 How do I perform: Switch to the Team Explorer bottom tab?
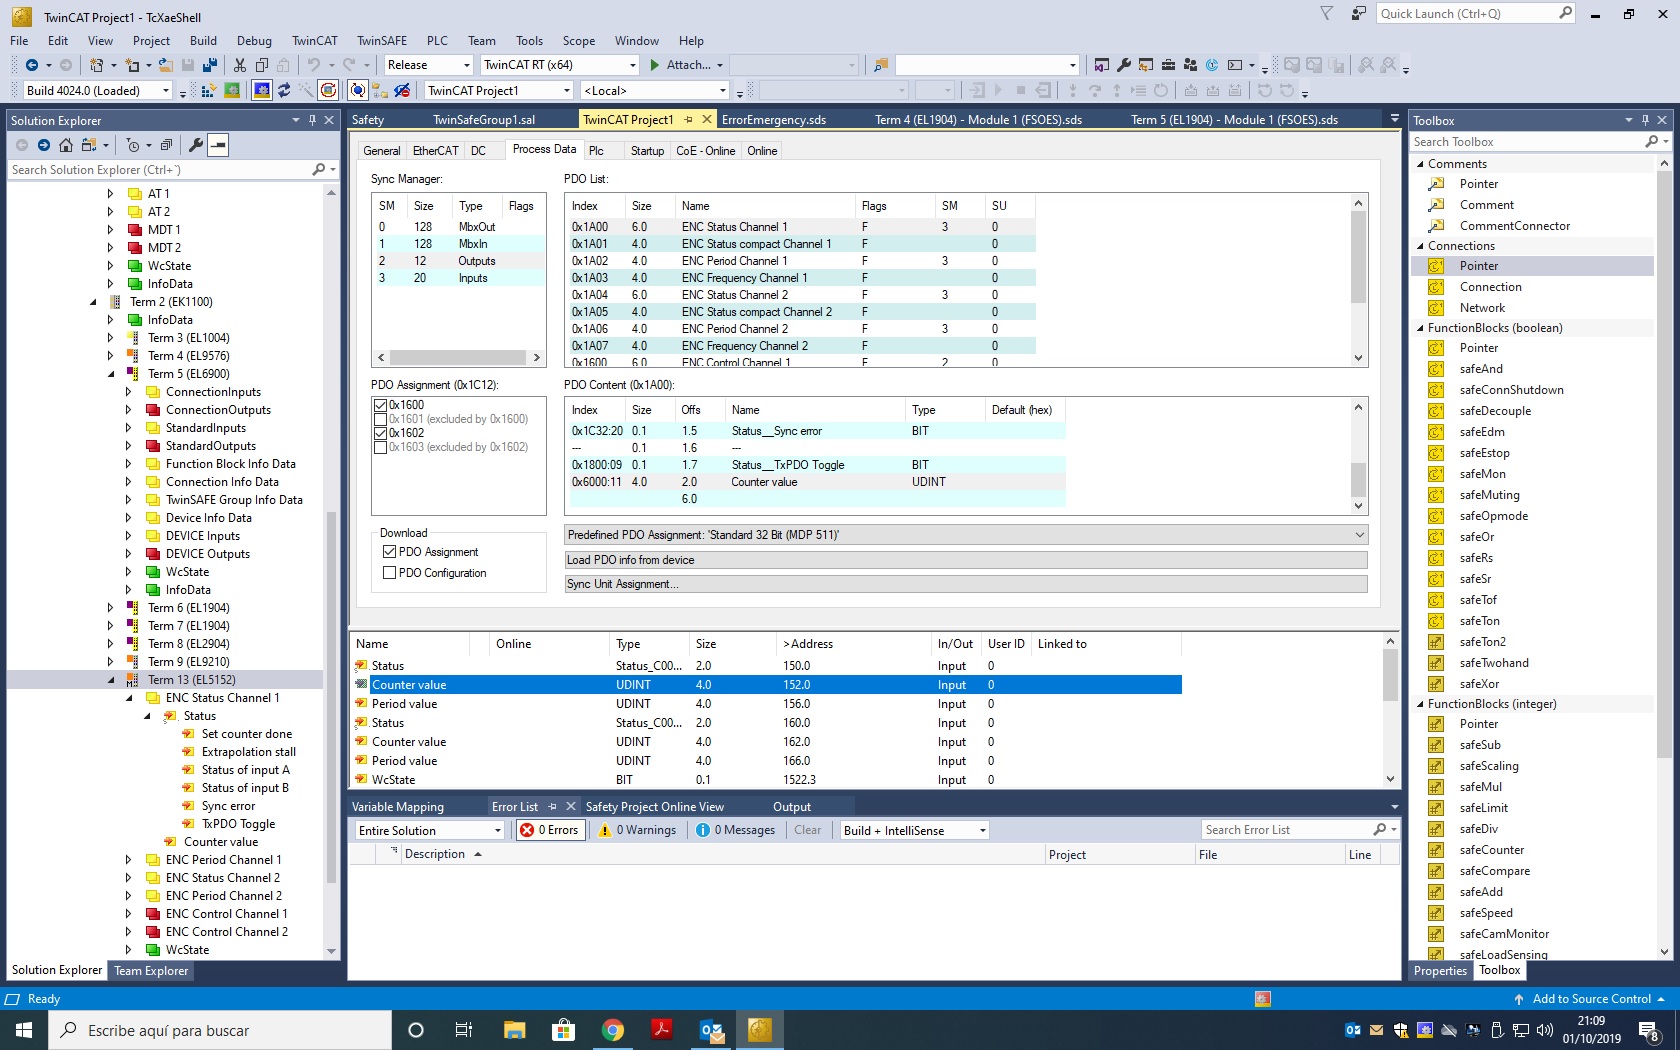point(151,971)
